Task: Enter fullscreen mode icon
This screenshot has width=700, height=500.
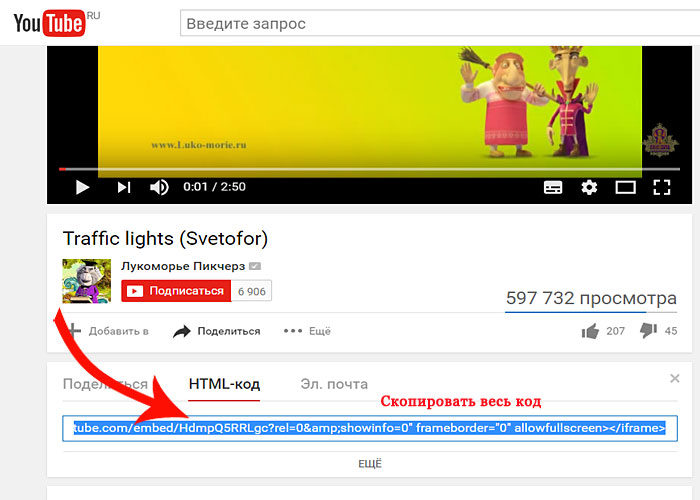Action: coord(662,188)
